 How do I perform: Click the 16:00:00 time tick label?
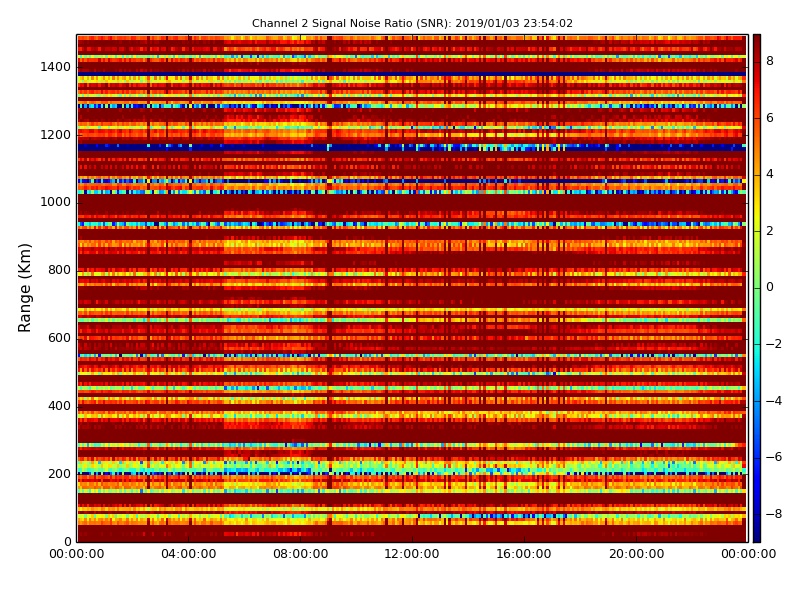pos(524,554)
